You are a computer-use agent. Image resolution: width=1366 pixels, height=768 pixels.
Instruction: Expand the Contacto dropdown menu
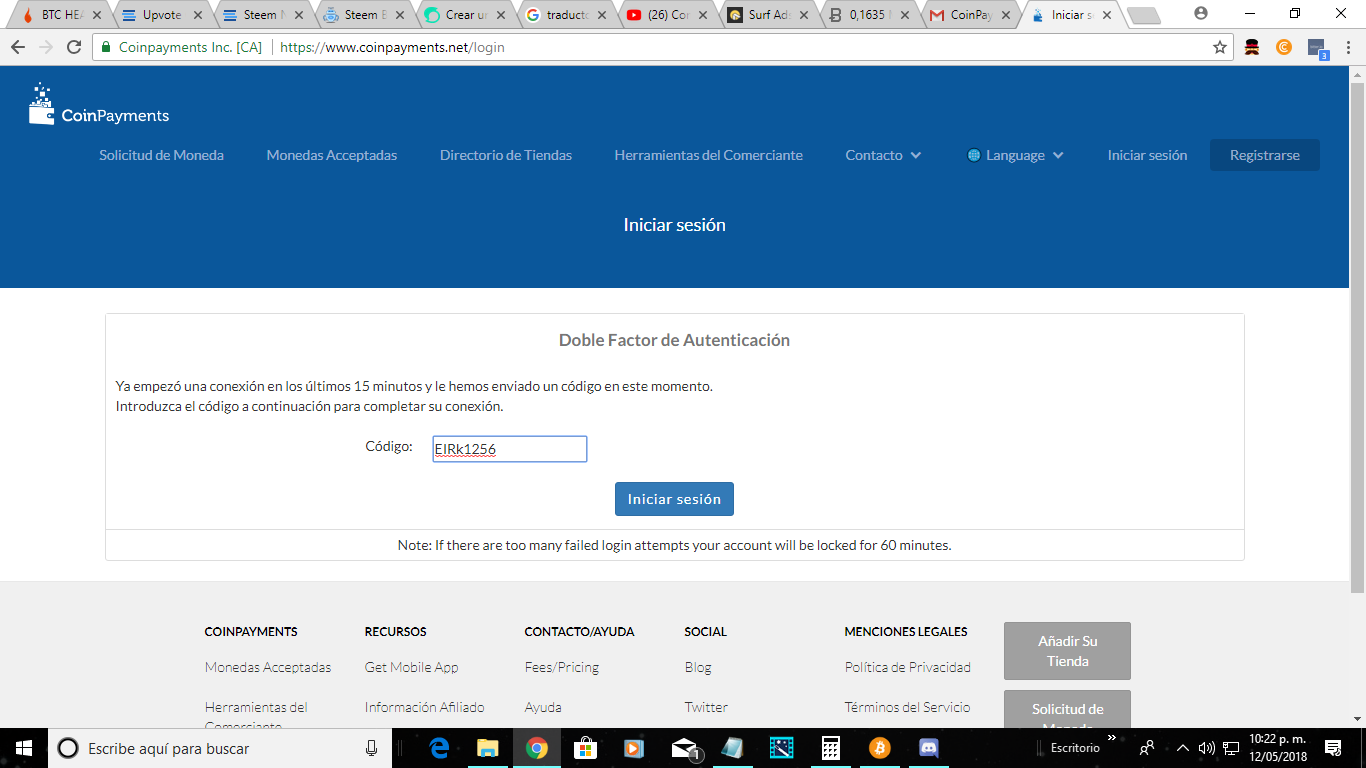tap(883, 155)
